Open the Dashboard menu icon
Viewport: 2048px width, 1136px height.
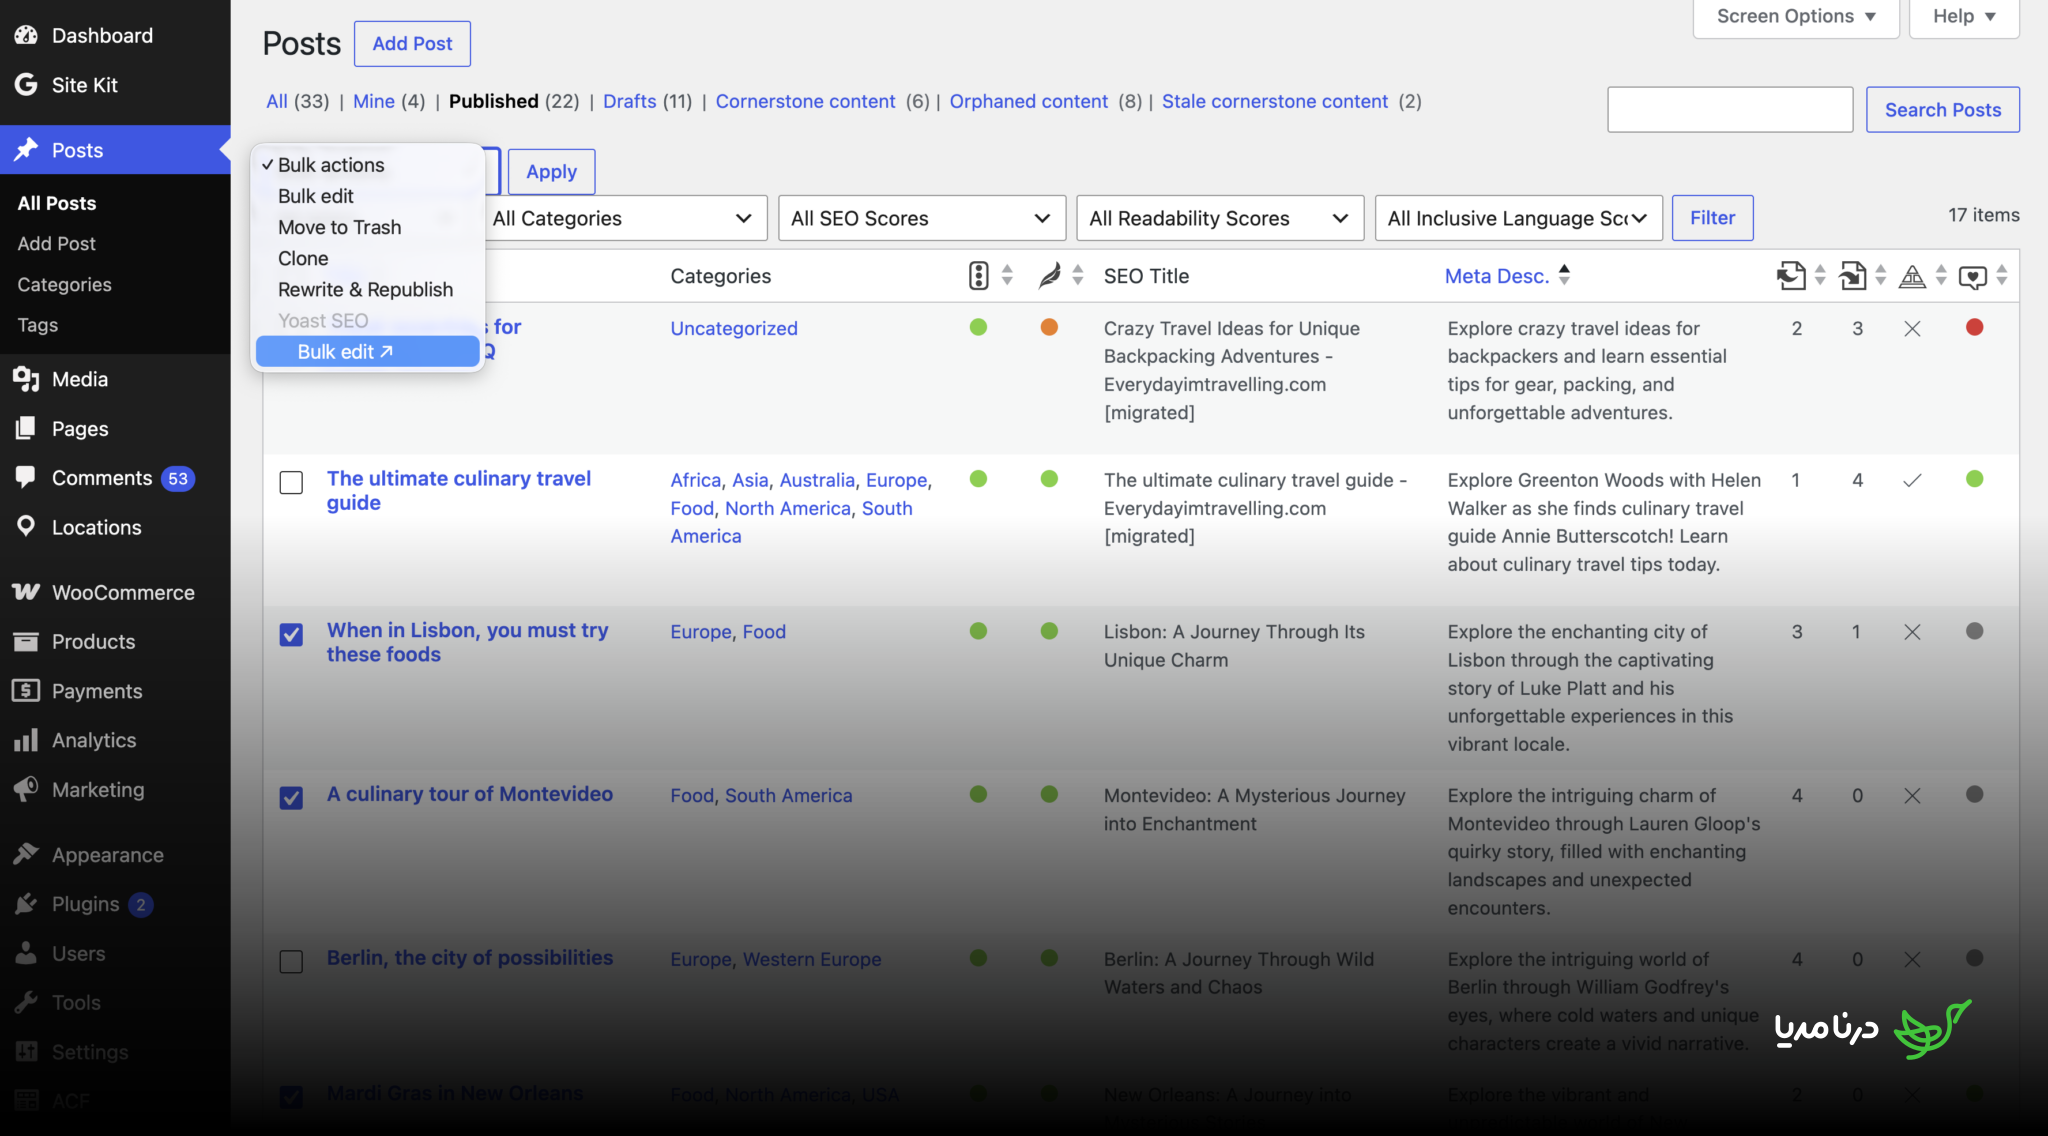[x=26, y=35]
